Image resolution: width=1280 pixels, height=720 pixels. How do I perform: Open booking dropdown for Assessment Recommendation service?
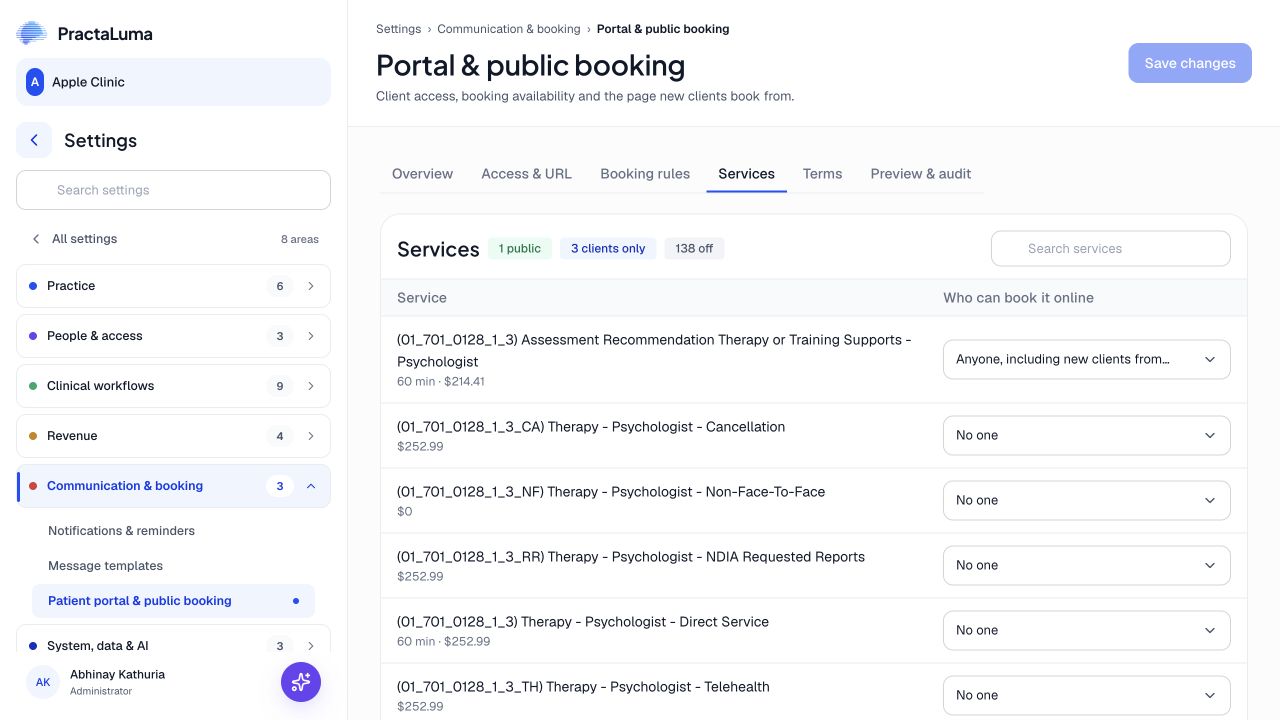pyautogui.click(x=1086, y=359)
